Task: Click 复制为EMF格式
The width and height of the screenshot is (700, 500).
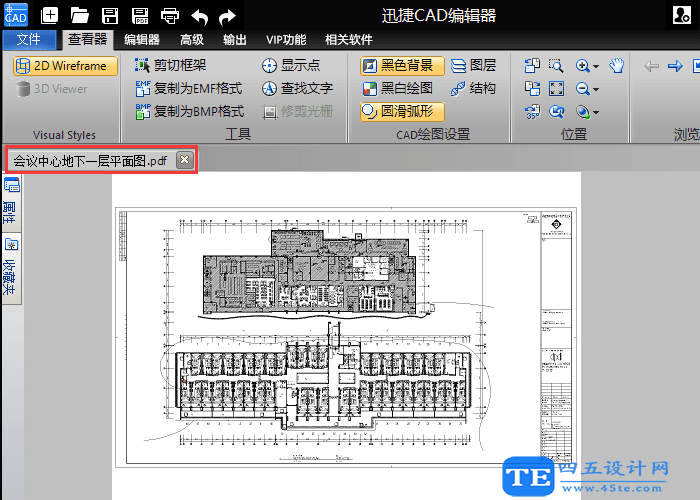Action: [189, 88]
